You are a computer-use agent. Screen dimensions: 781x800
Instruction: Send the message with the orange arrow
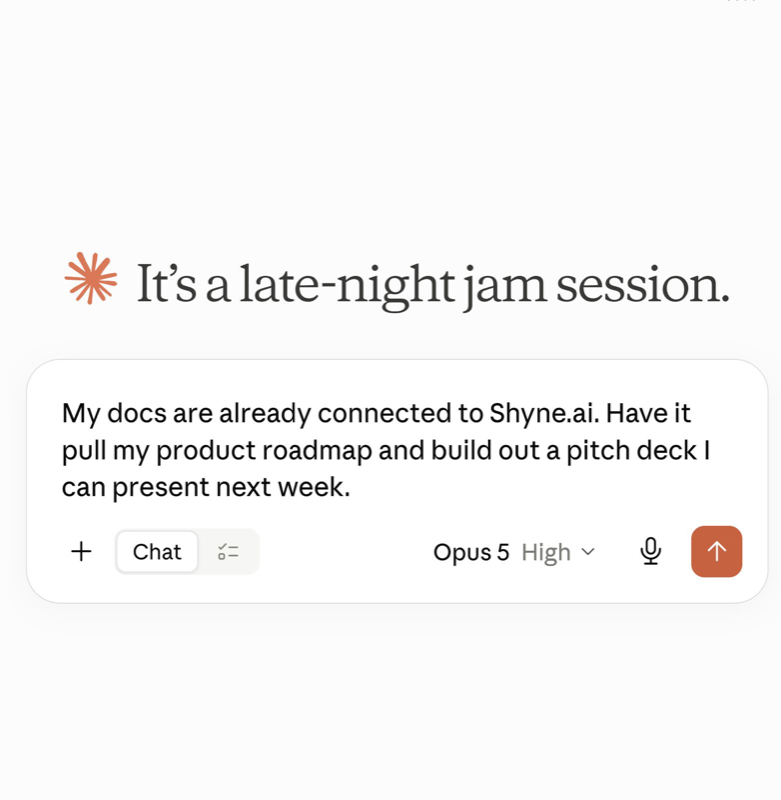click(x=716, y=552)
